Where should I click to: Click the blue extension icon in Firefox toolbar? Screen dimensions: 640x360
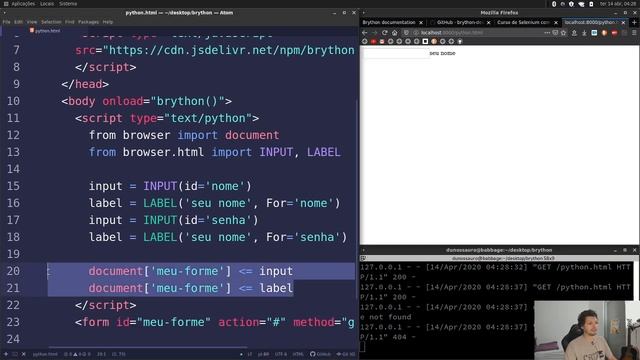click(x=594, y=33)
